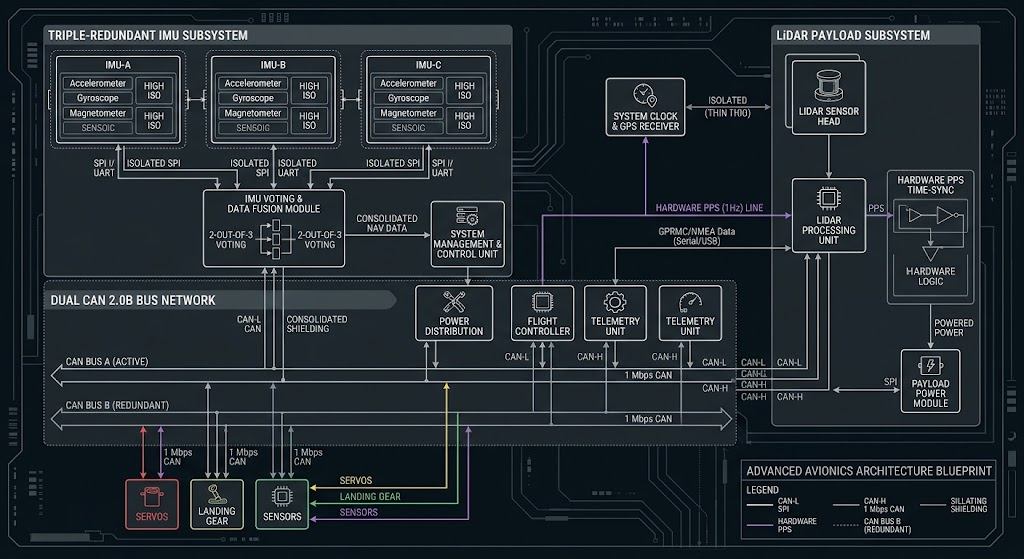Click the "POWERED POWER" label
This screenshot has width=1024, height=559.
953,328
